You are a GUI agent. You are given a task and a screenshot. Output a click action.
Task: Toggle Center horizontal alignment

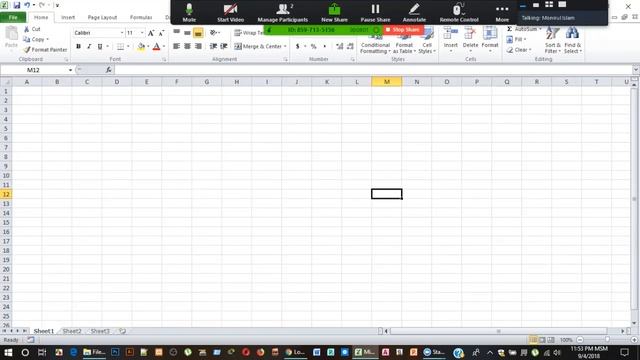[187, 46]
